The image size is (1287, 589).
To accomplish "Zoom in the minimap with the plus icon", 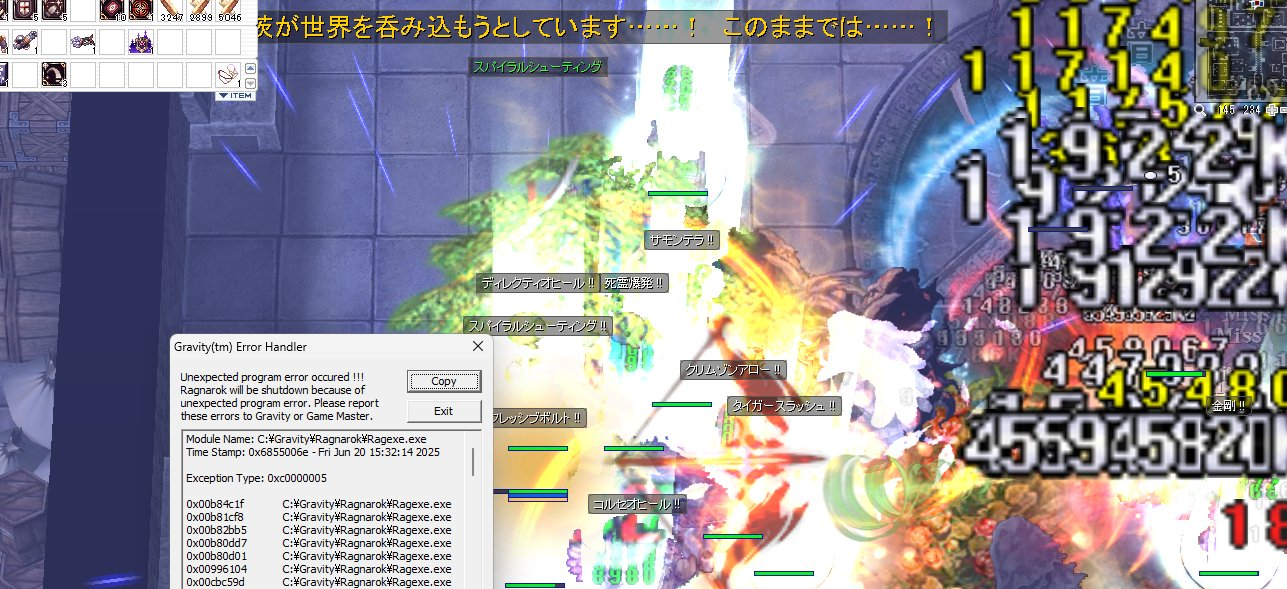I will (x=1272, y=110).
